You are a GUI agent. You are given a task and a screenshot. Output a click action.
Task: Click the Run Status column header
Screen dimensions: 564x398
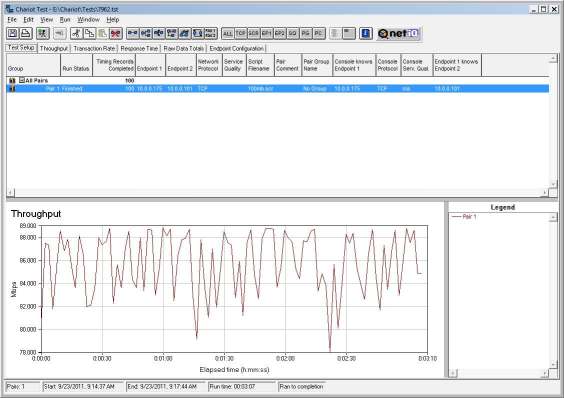coord(77,65)
